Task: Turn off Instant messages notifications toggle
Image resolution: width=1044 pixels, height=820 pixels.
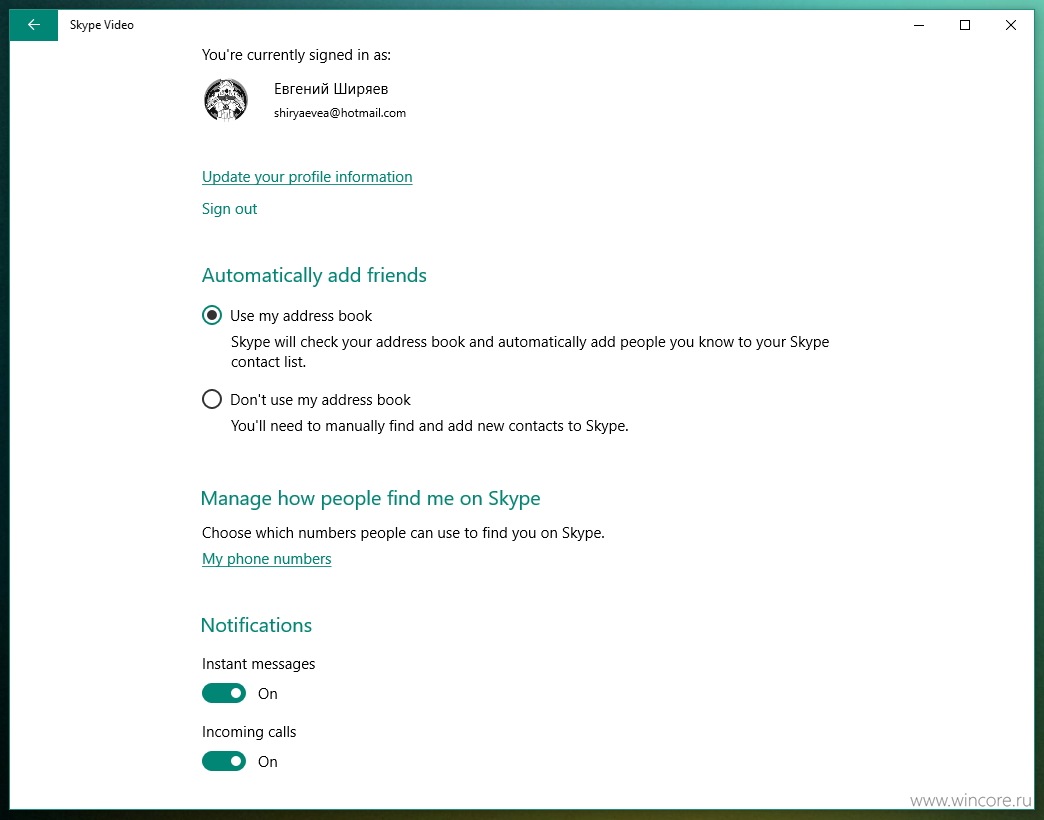Action: pos(224,694)
